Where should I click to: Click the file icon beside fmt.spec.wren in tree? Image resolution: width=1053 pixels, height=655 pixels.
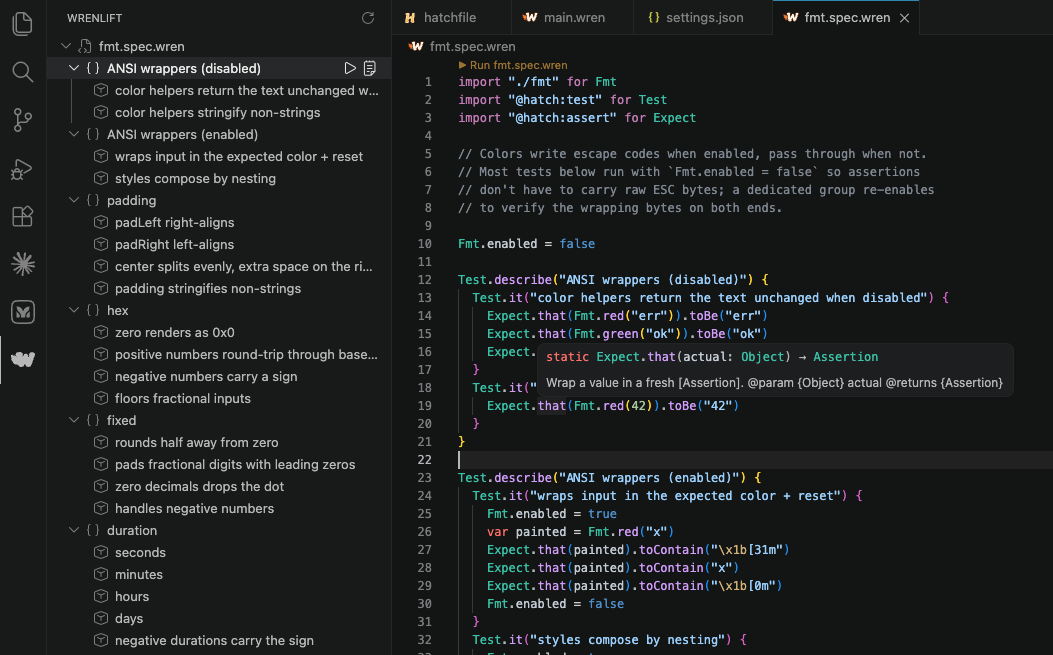click(85, 46)
